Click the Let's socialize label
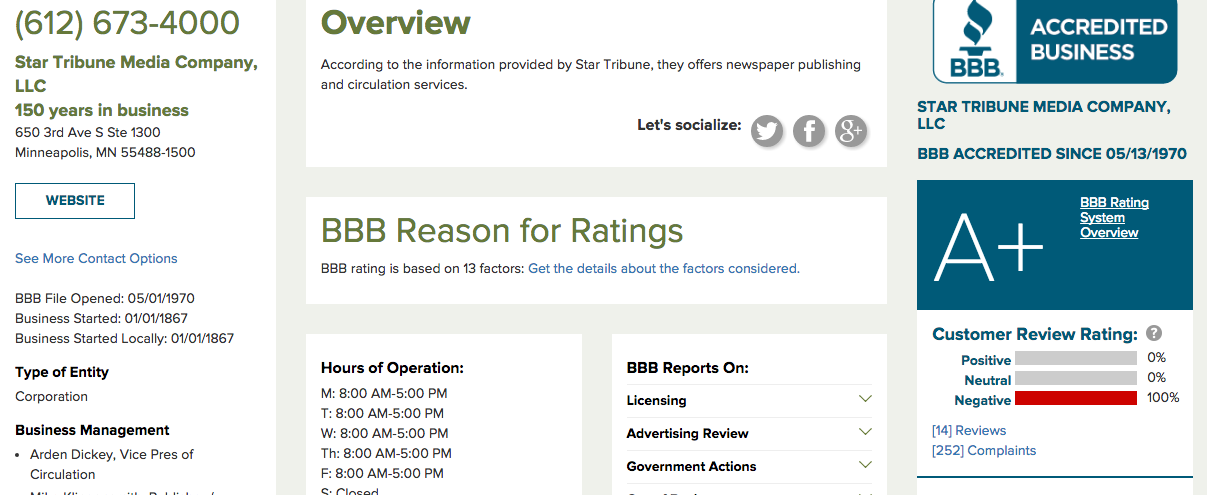The height and width of the screenshot is (495, 1207). 689,125
